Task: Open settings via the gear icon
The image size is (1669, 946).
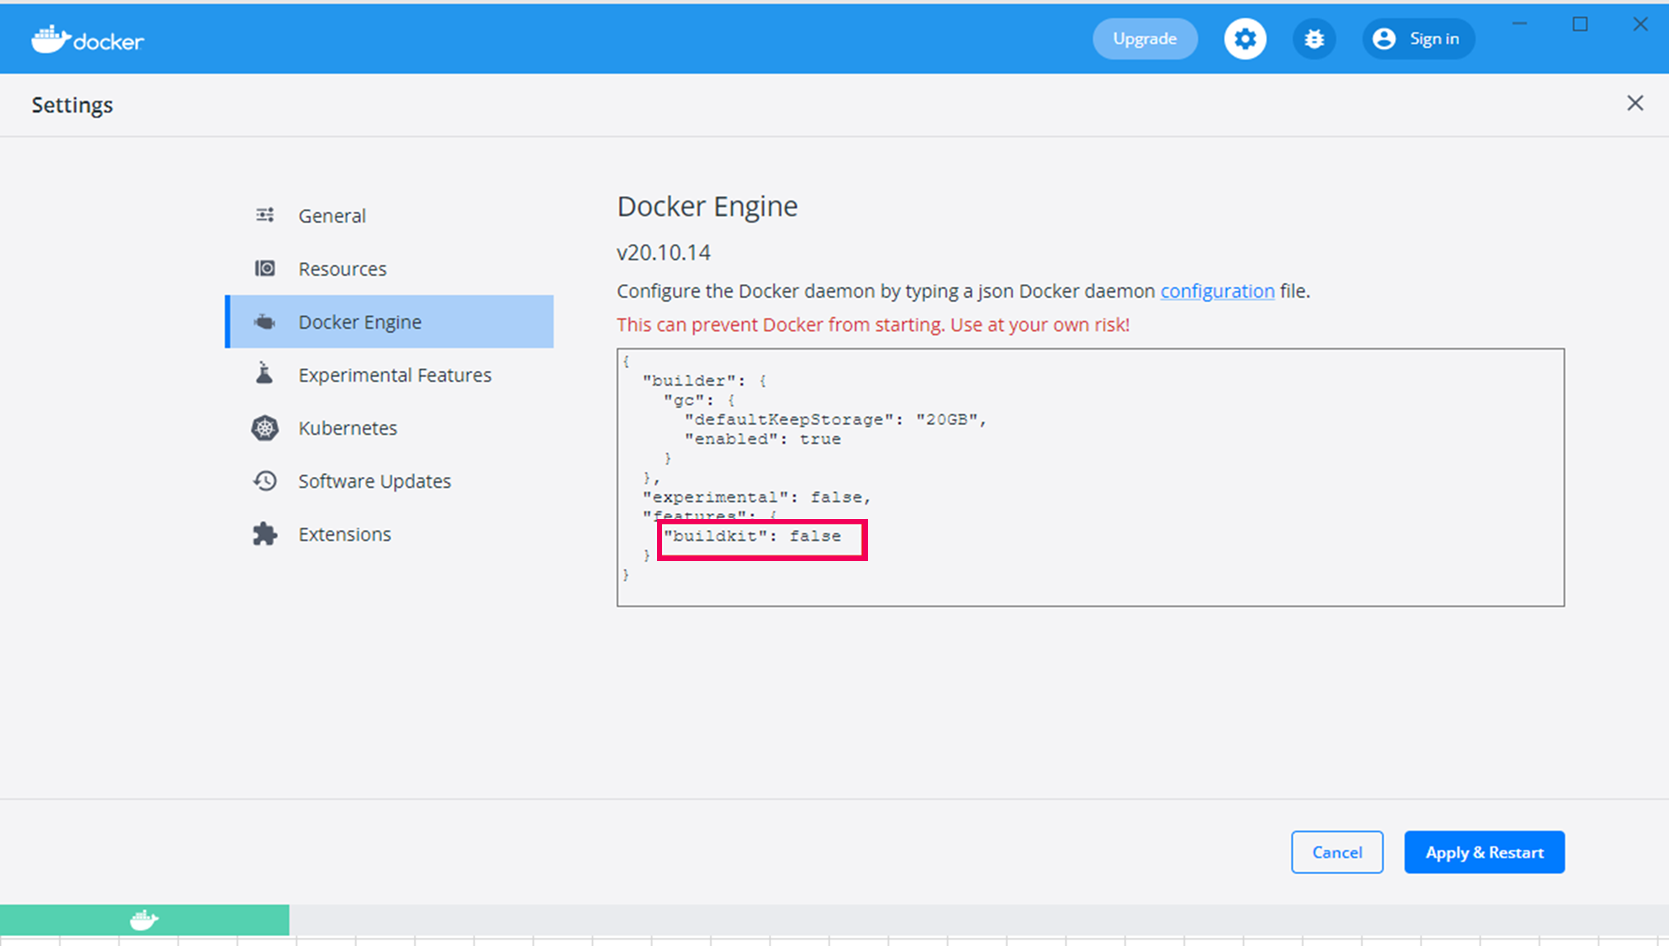Action: (x=1245, y=39)
